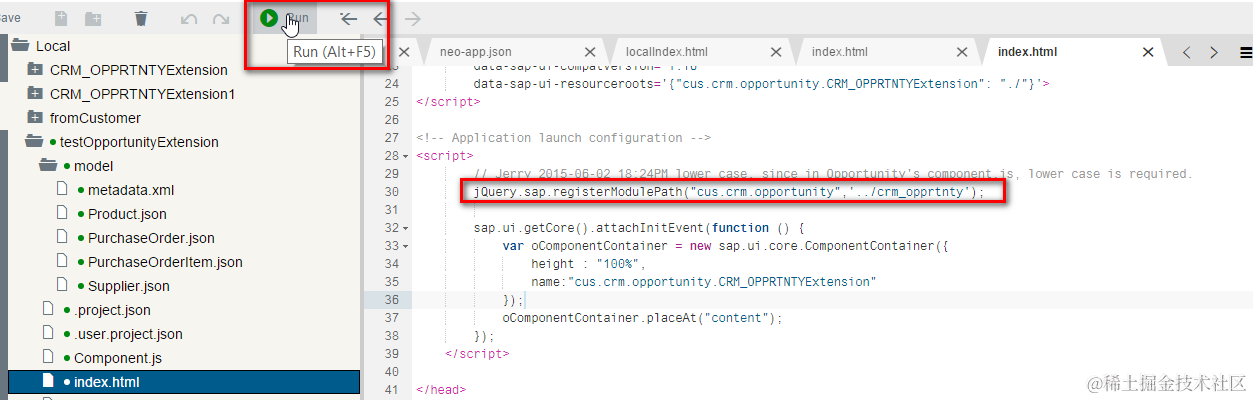Viewport: 1253px width, 400px height.
Task: Expand the fromCustomer project plus icon
Action: point(35,117)
